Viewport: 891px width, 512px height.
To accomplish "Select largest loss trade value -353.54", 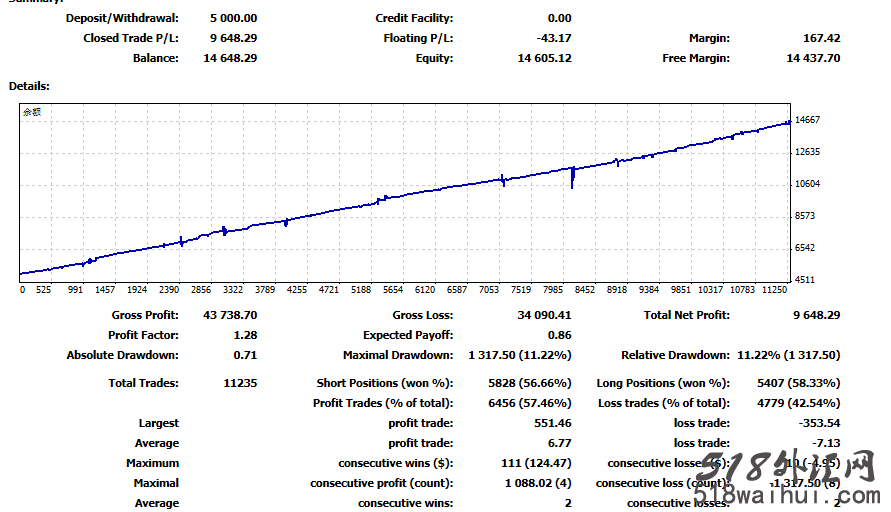I will pos(819,423).
